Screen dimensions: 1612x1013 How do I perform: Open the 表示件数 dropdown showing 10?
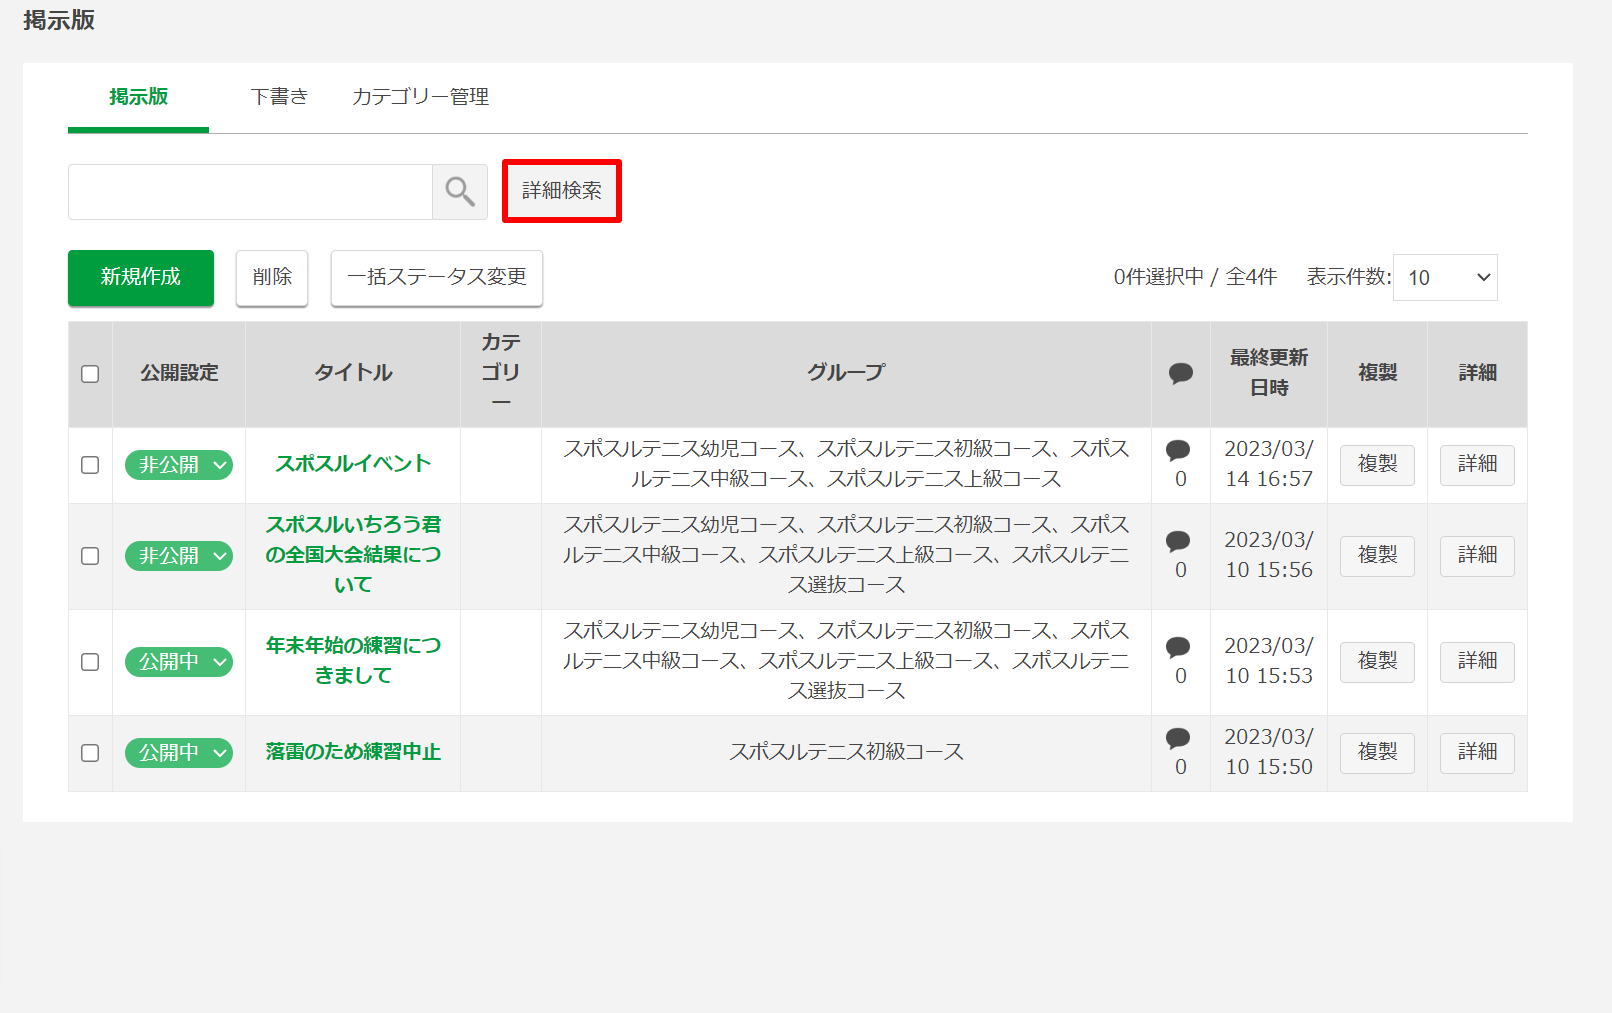(x=1445, y=277)
